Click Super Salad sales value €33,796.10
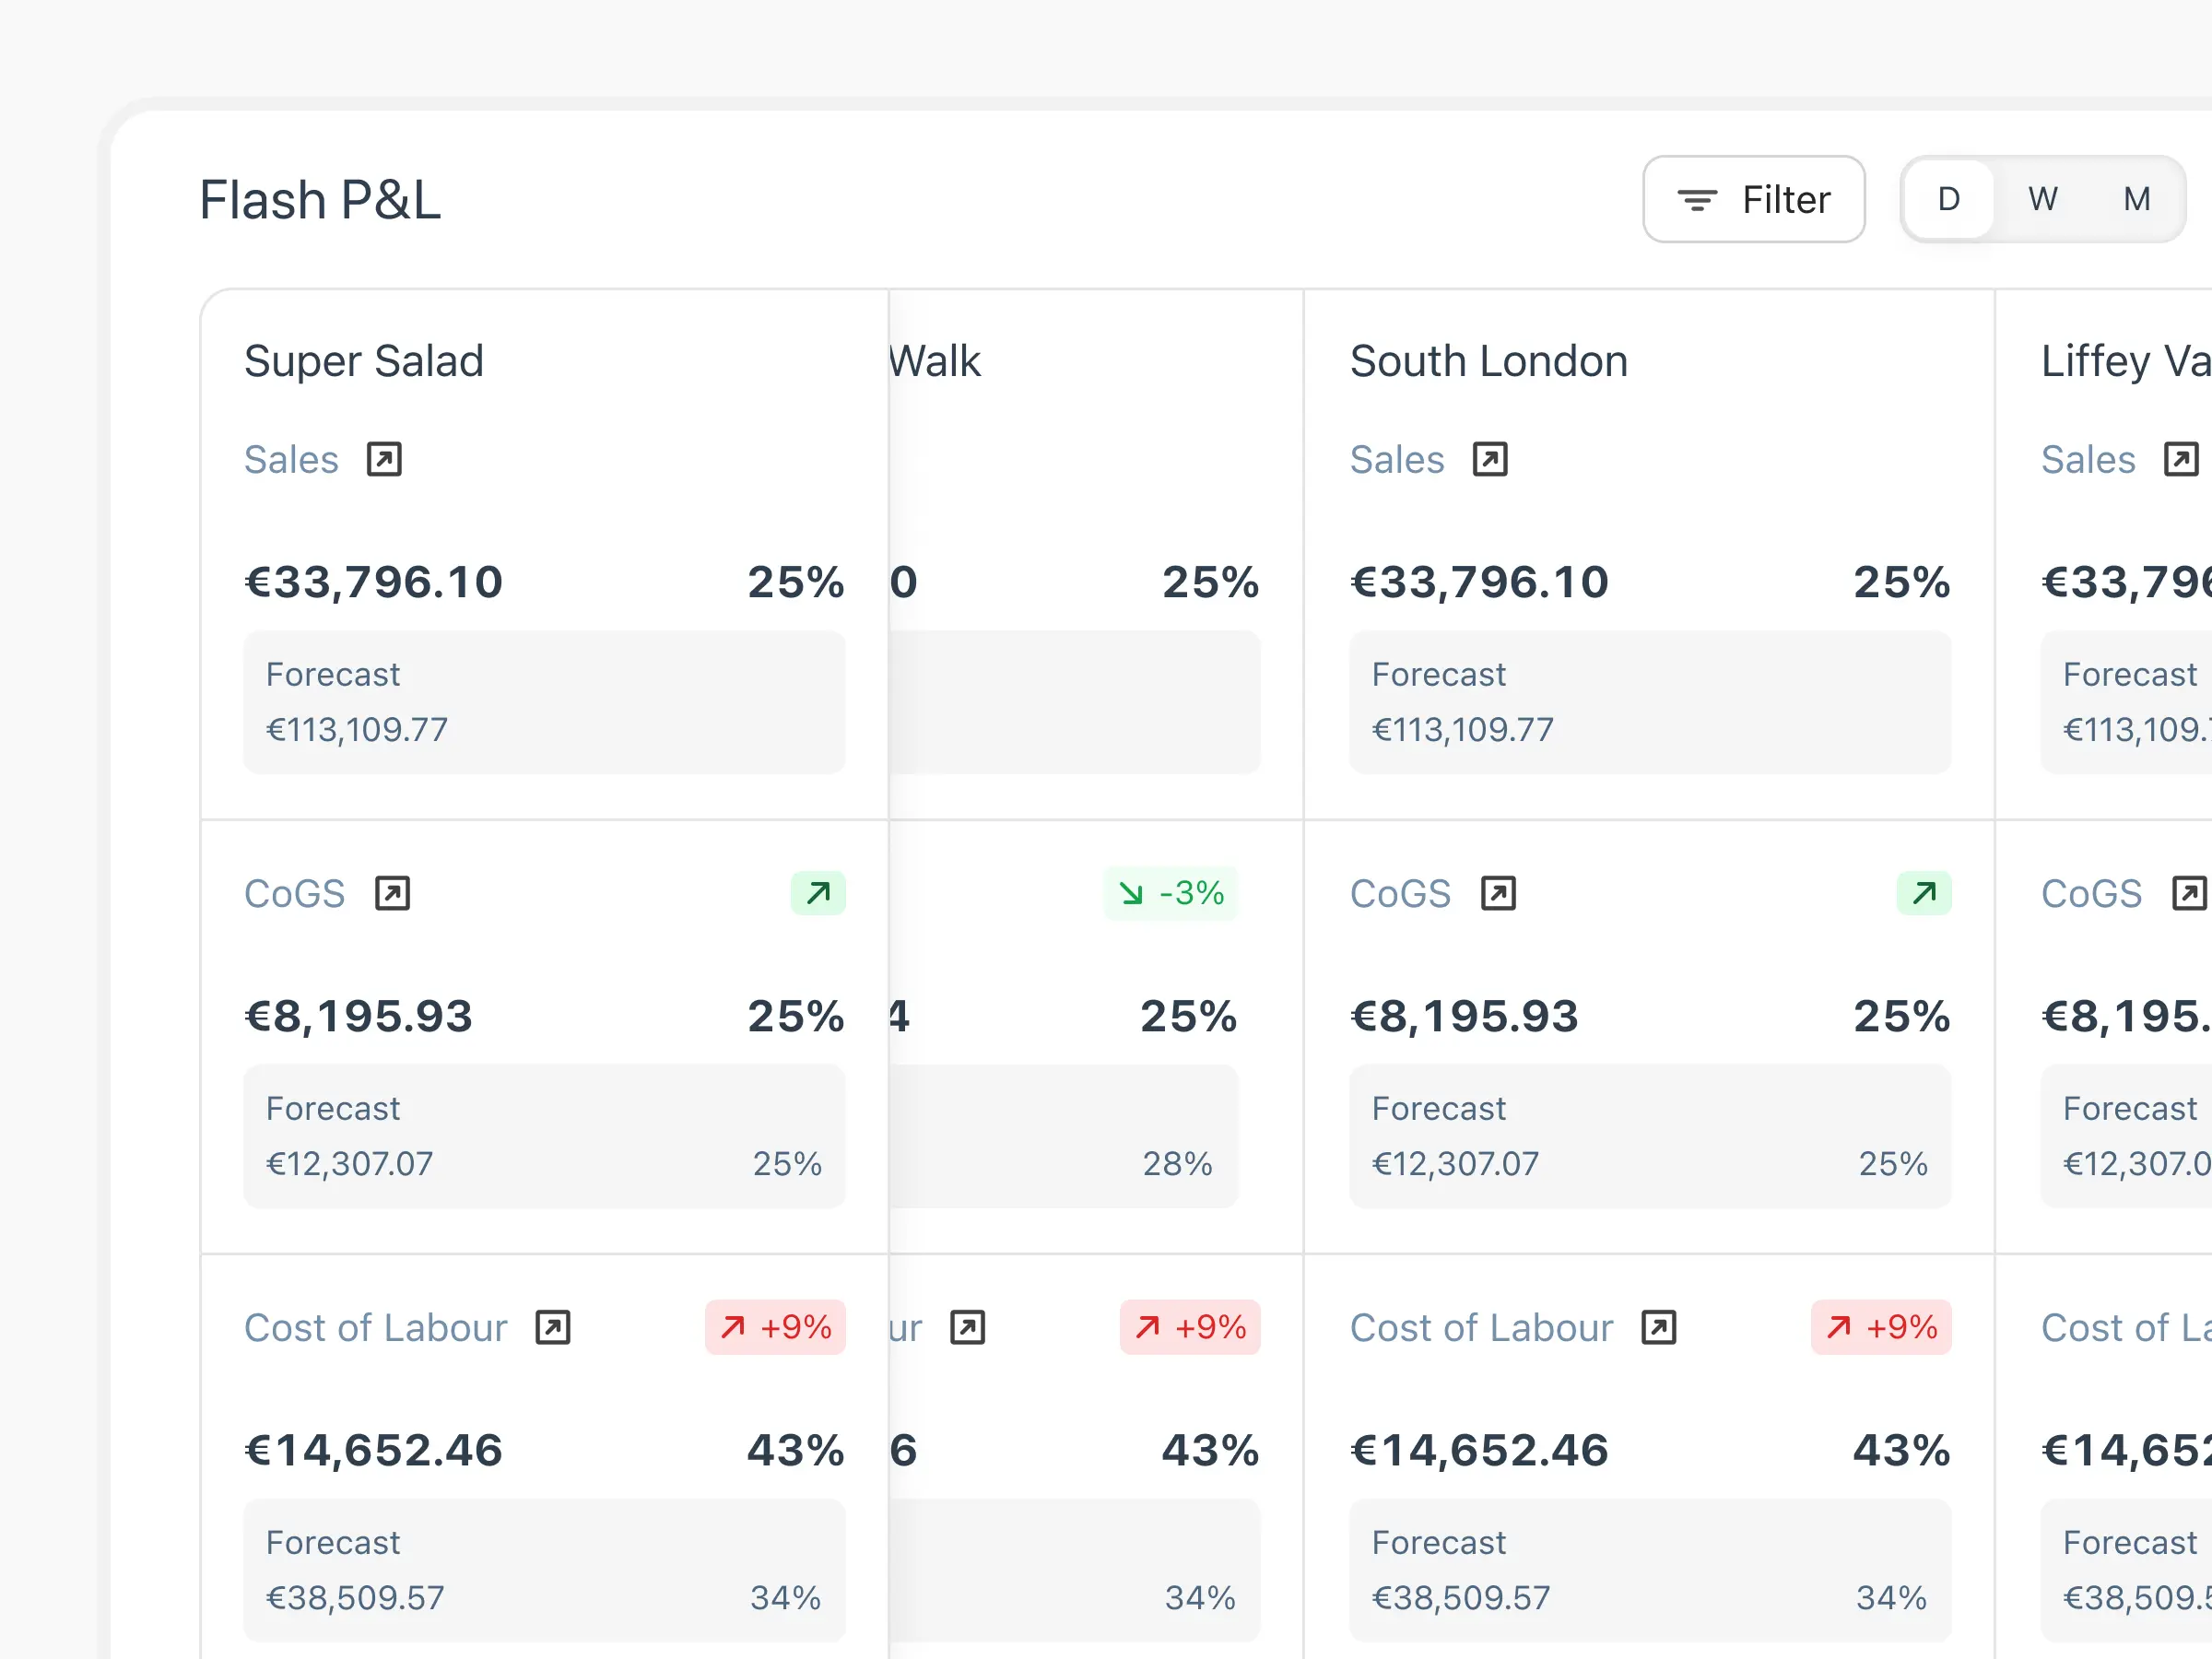The height and width of the screenshot is (1659, 2212). [x=374, y=582]
